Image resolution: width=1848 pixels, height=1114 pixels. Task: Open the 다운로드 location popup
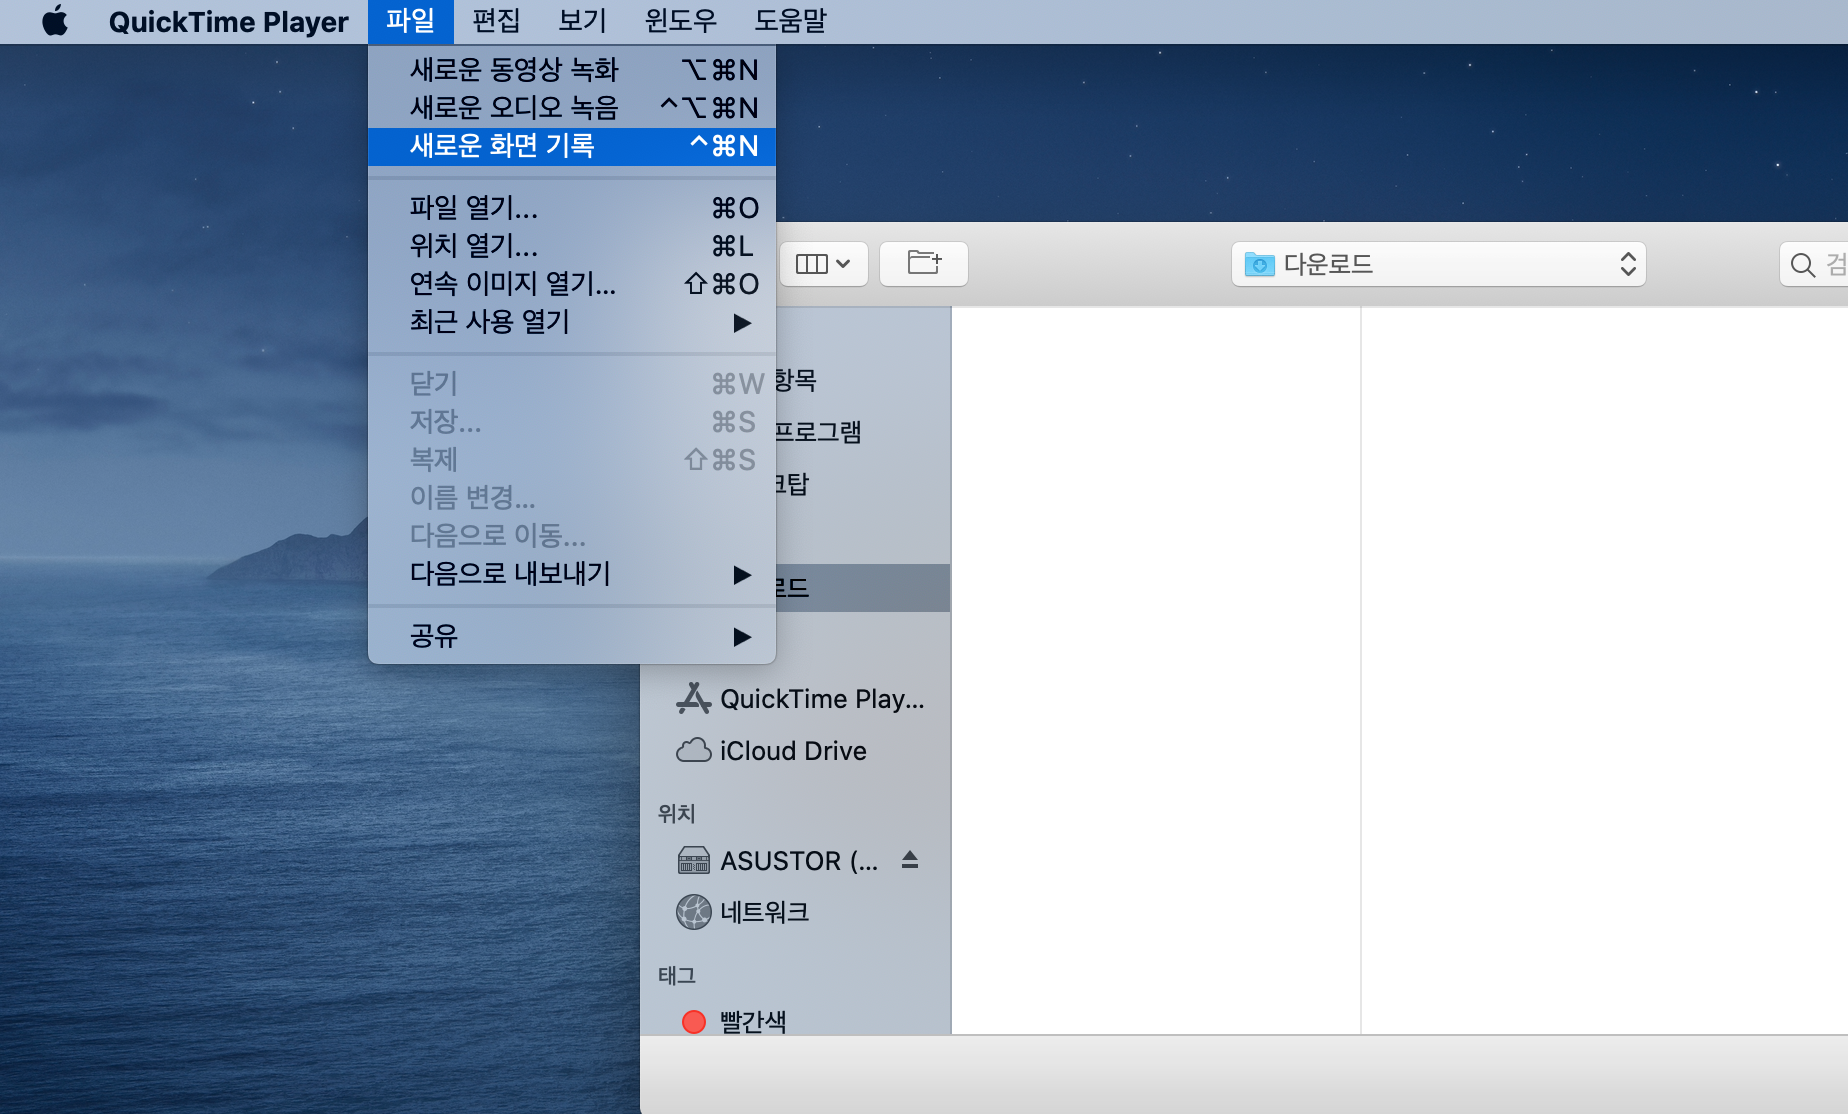(x=1439, y=264)
